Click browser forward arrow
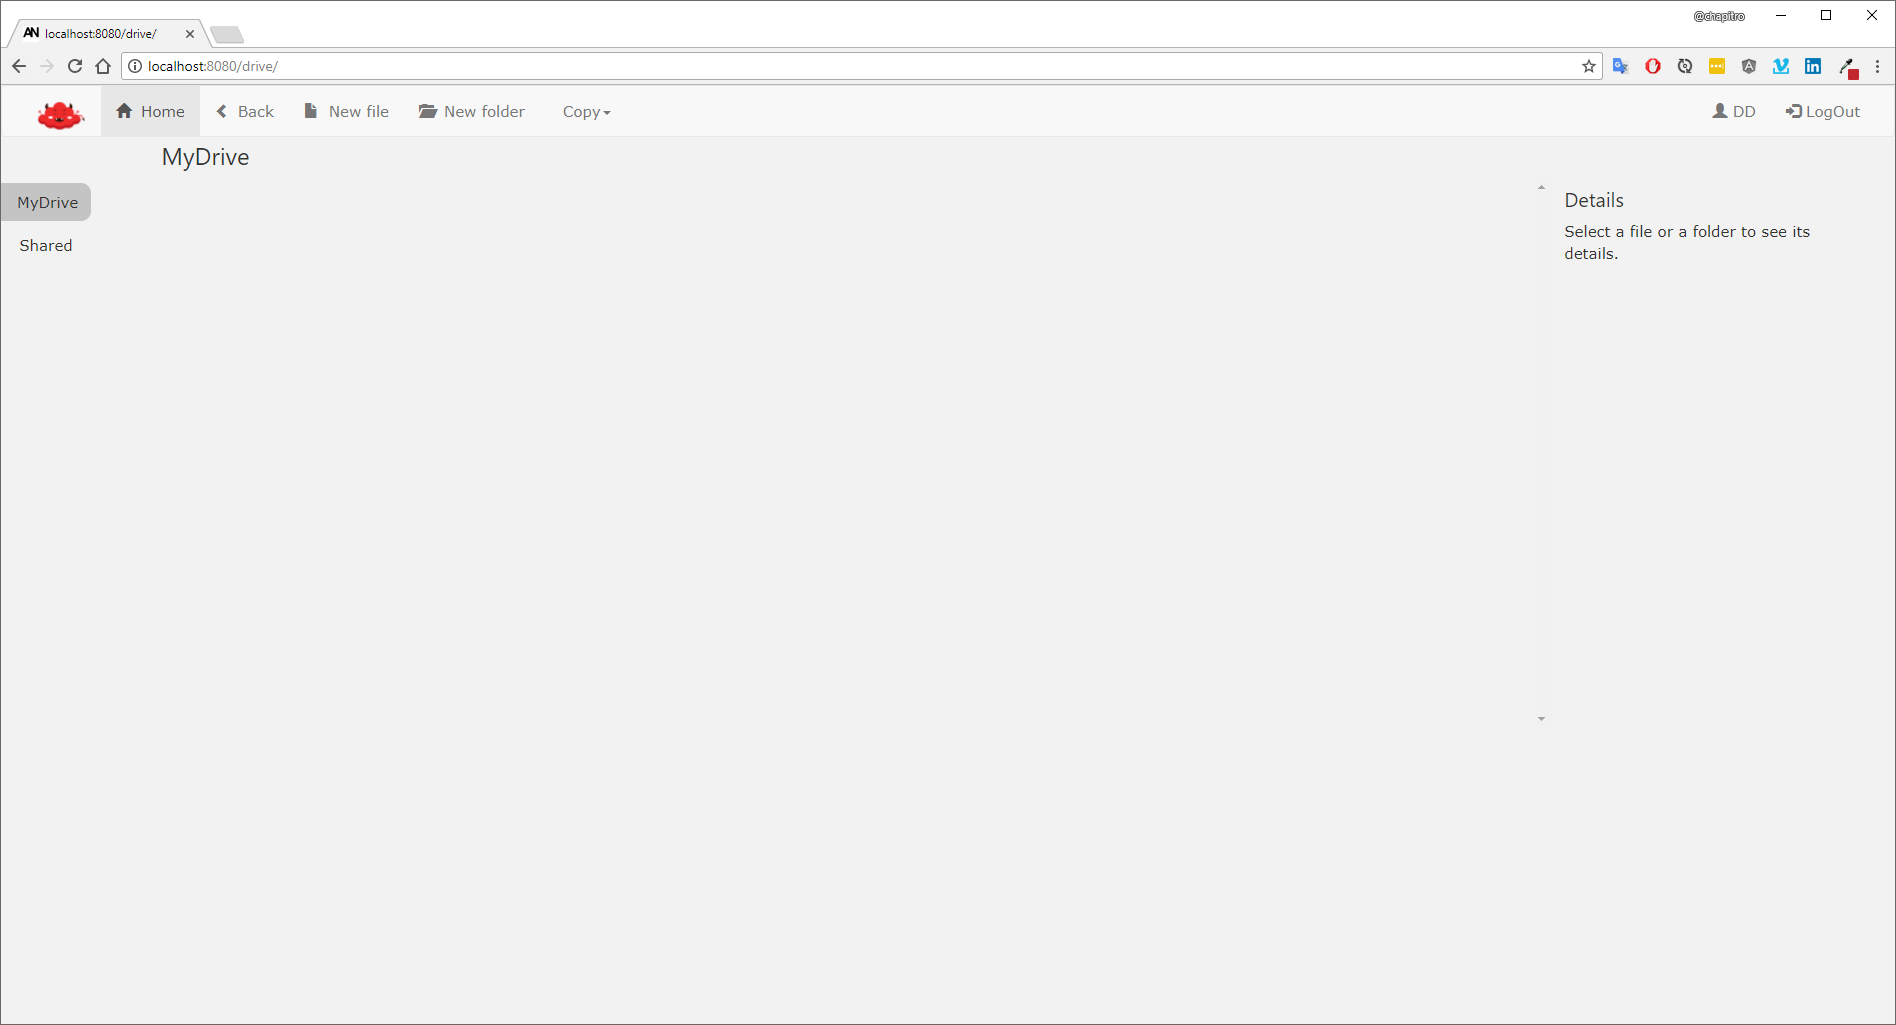The image size is (1896, 1025). tap(47, 66)
